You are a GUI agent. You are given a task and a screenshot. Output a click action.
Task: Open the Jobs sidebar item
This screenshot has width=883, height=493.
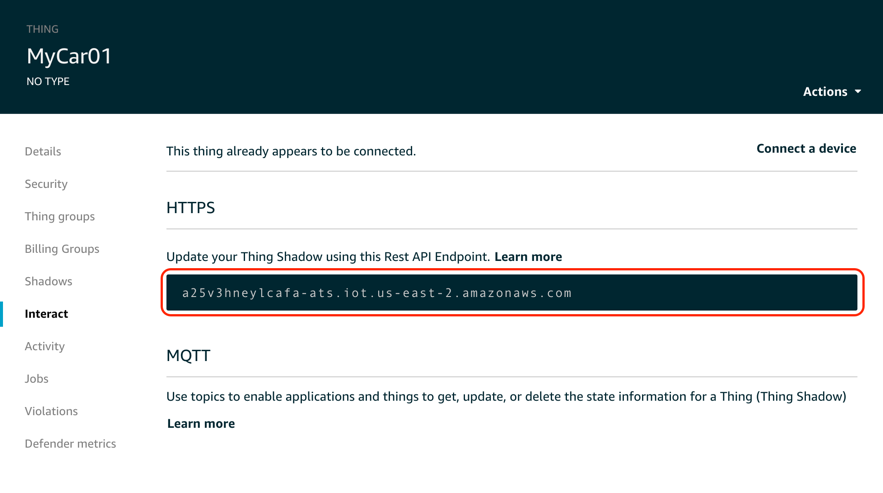coord(37,379)
